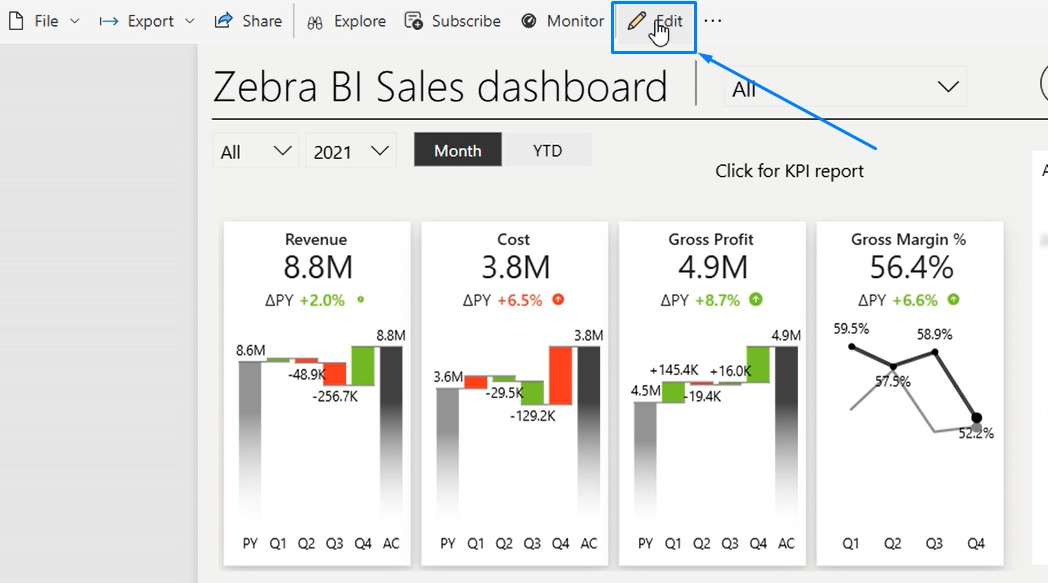The height and width of the screenshot is (583, 1048).
Task: Click the Edit pencil icon
Action: [x=637, y=21]
